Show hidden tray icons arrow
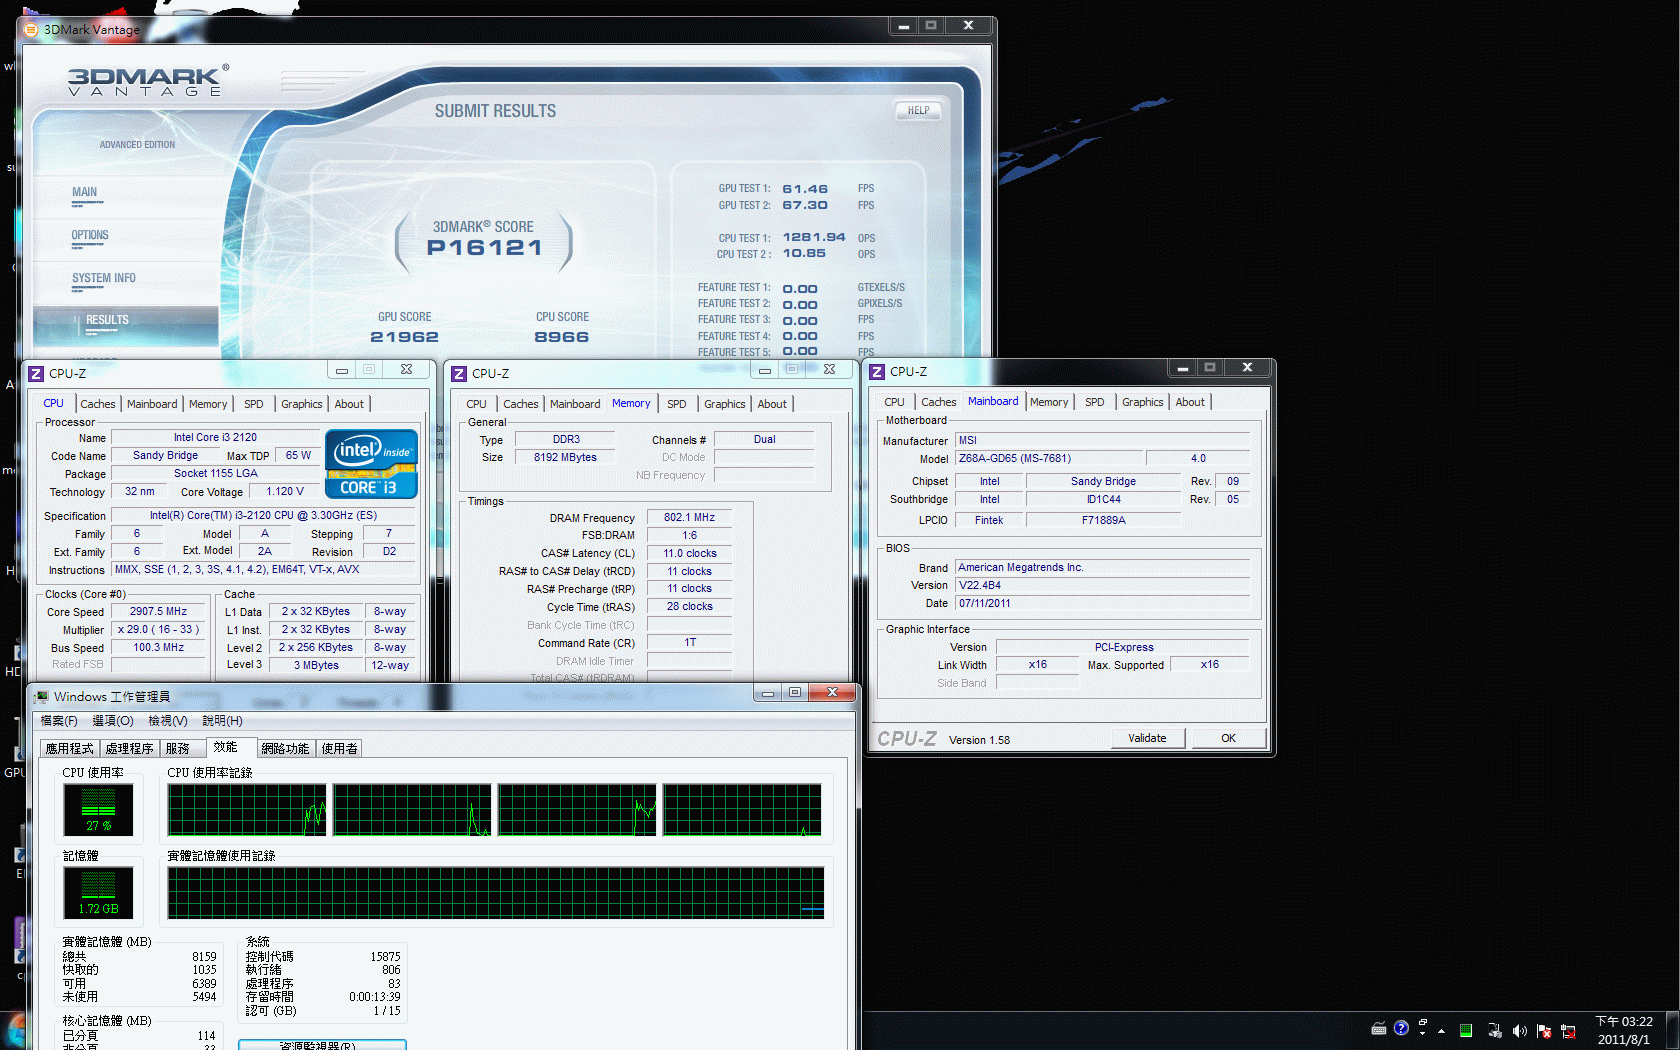This screenshot has height=1050, width=1680. coord(1441,1031)
